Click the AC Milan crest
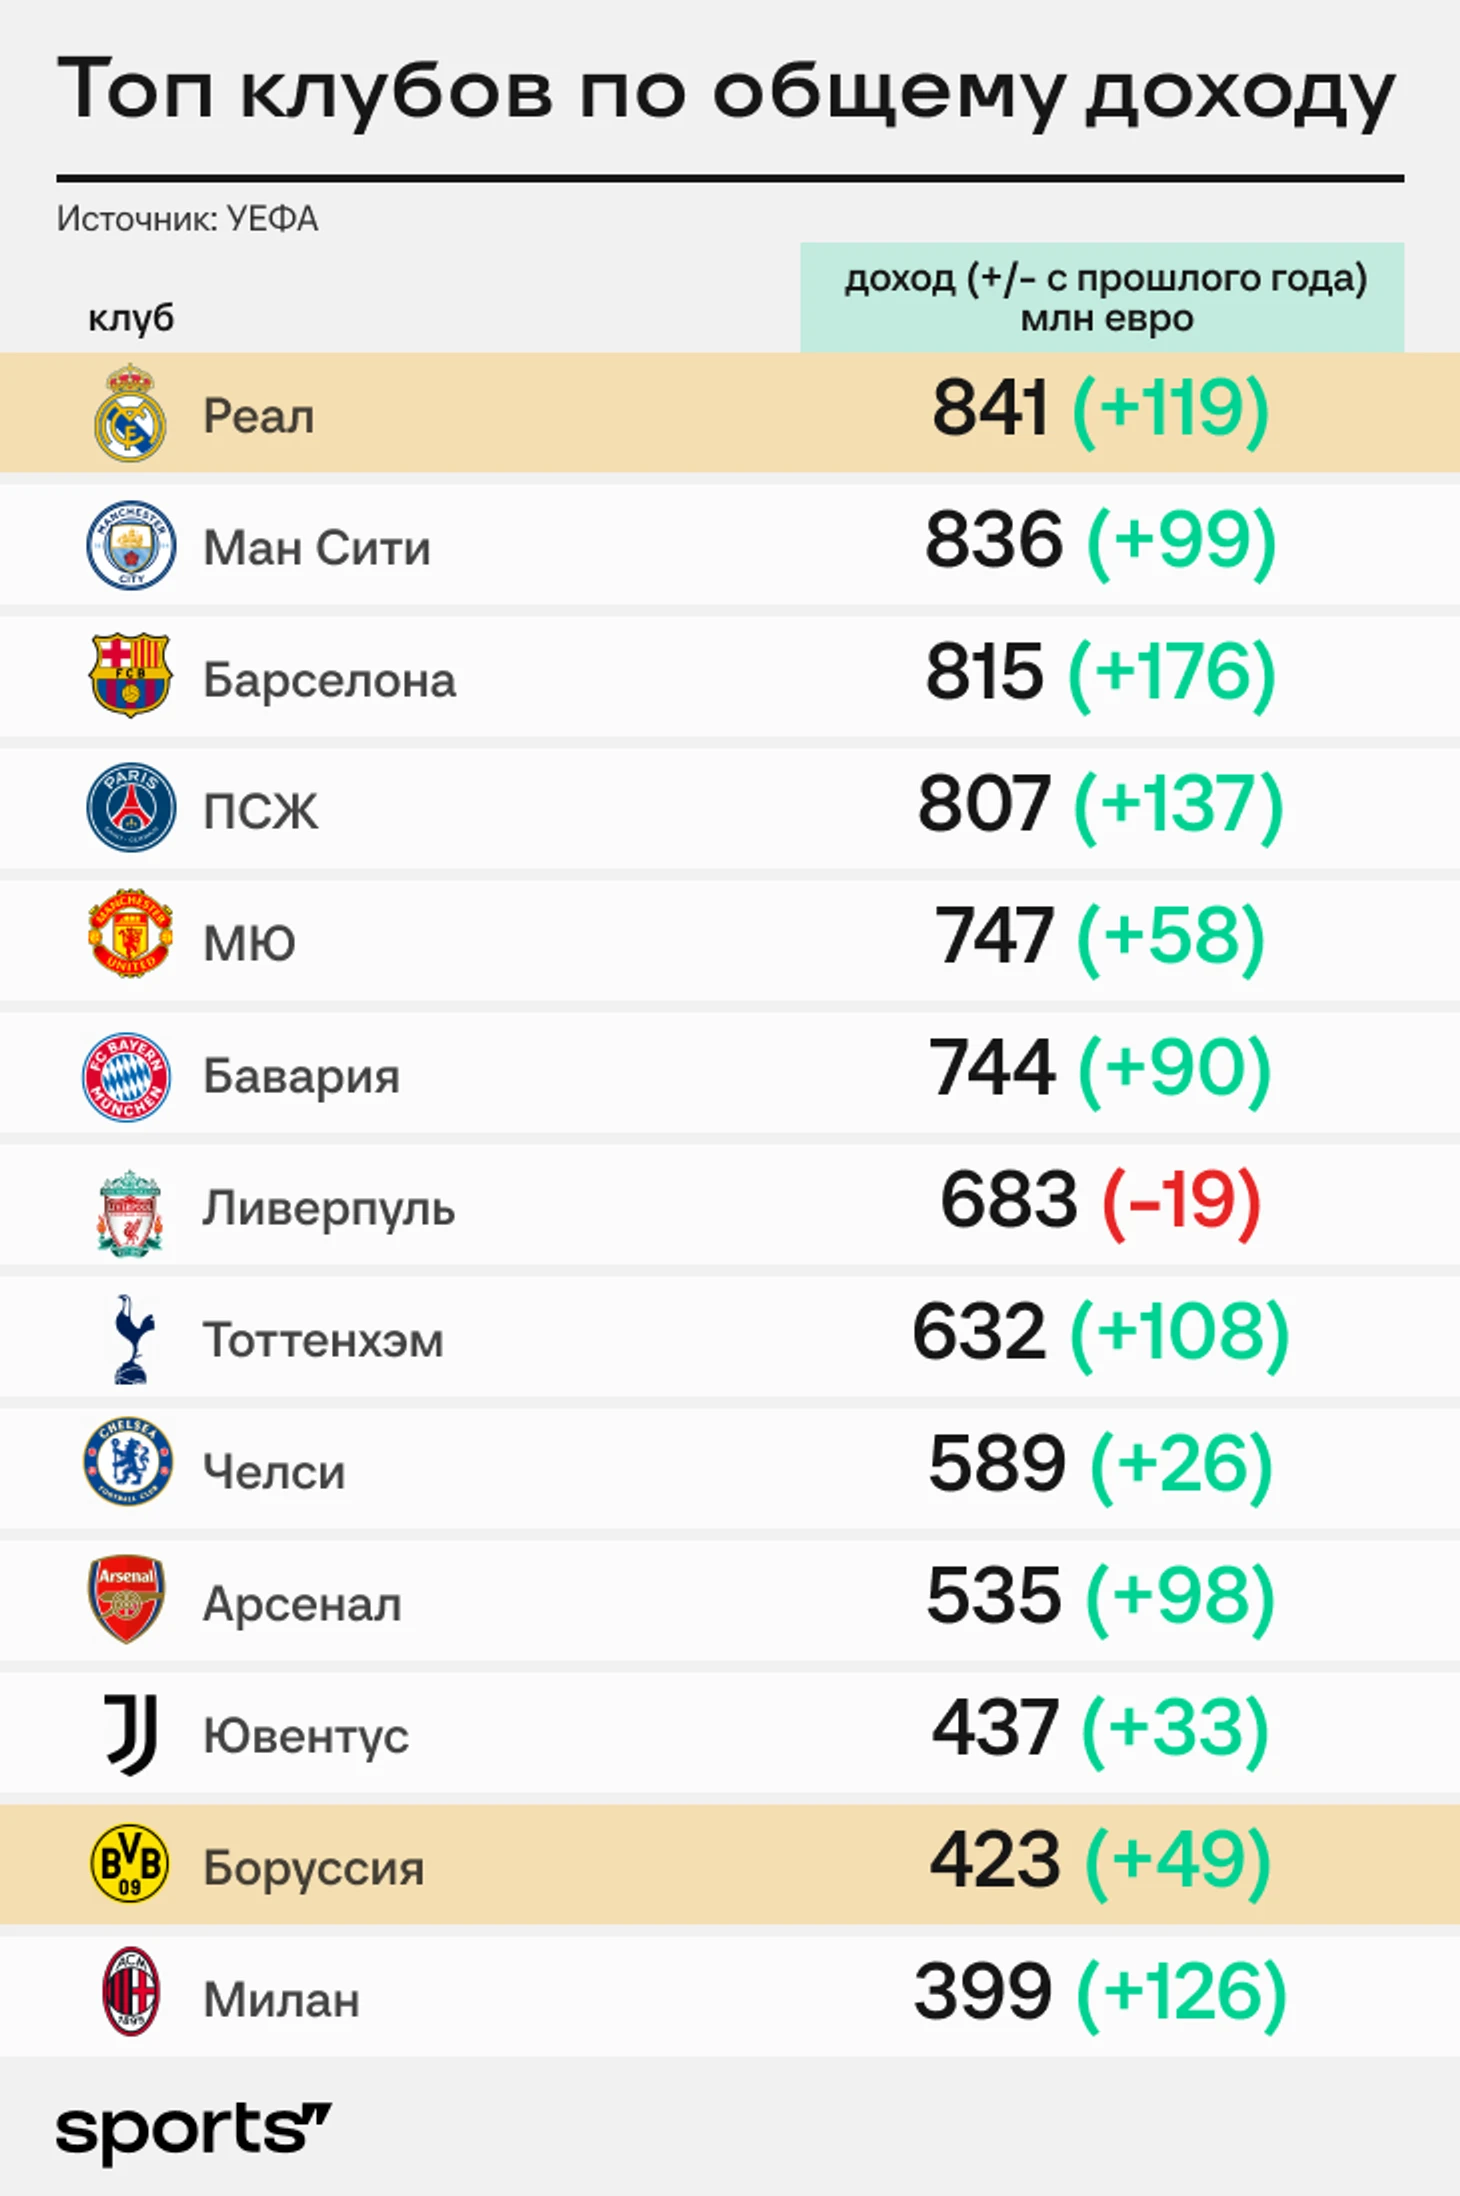Screen dimensions: 1460x2196 click(131, 1992)
